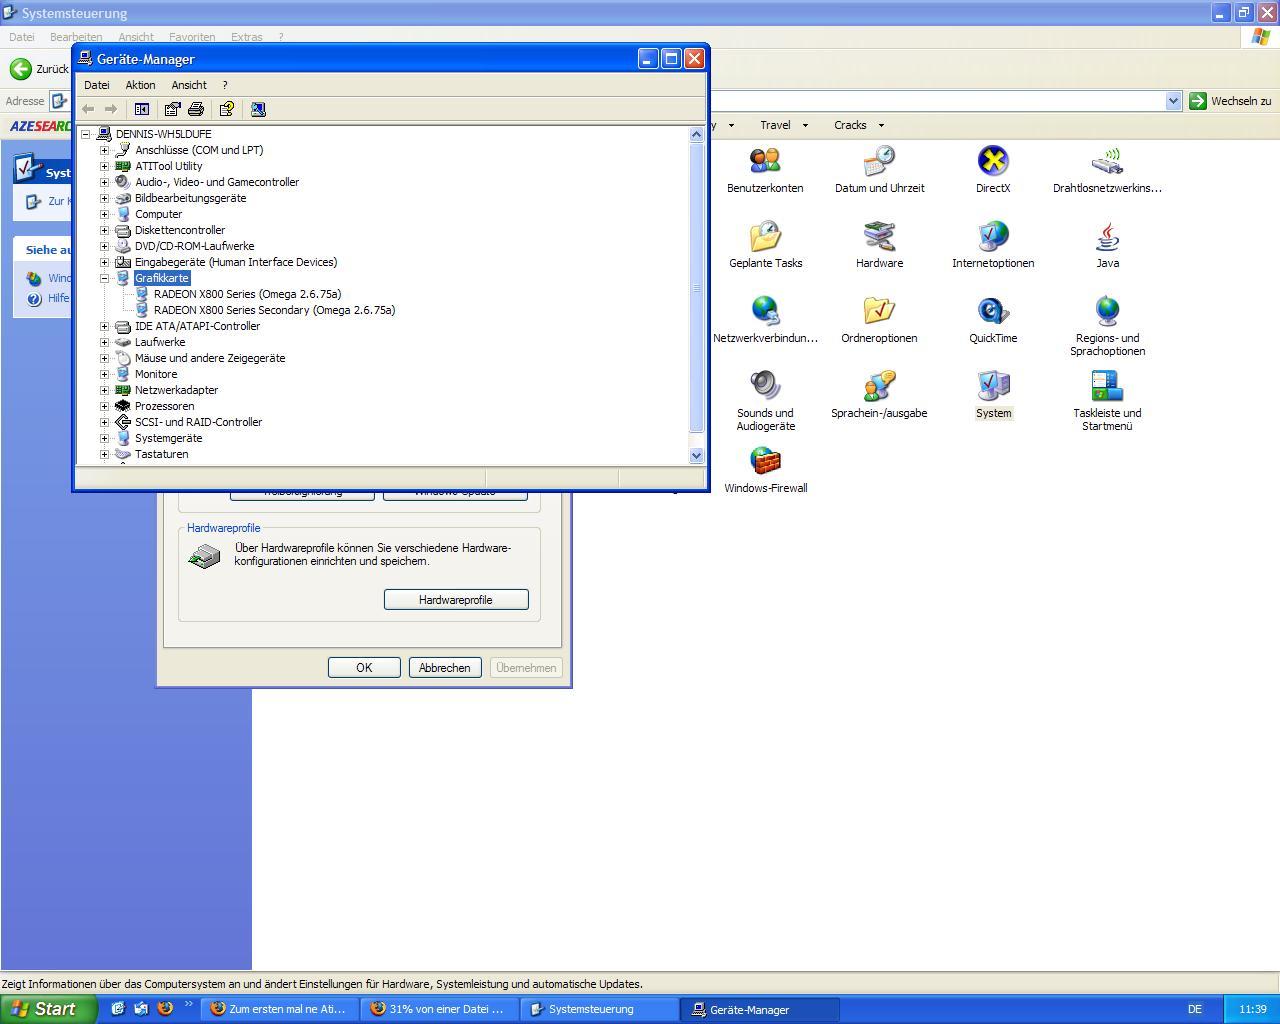This screenshot has width=1280, height=1024.
Task: Click the scan for hardware changes toolbar icon
Action: tap(258, 109)
